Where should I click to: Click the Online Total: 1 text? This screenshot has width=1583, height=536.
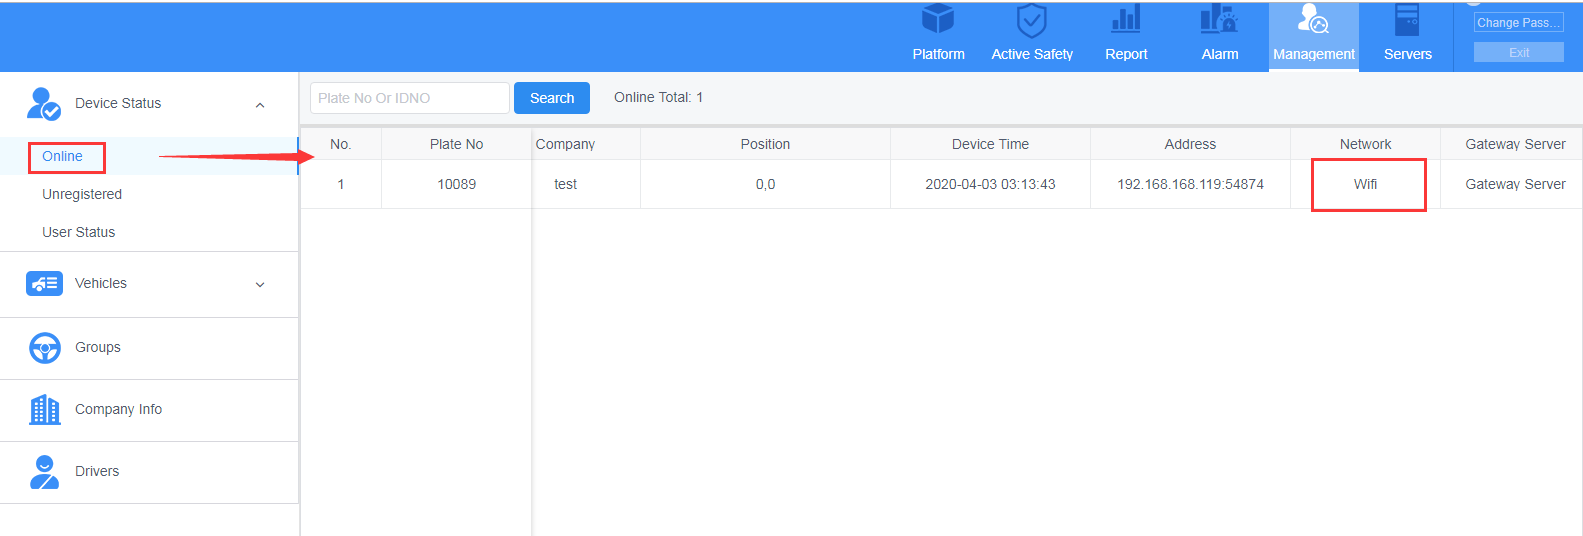pyautogui.click(x=658, y=97)
